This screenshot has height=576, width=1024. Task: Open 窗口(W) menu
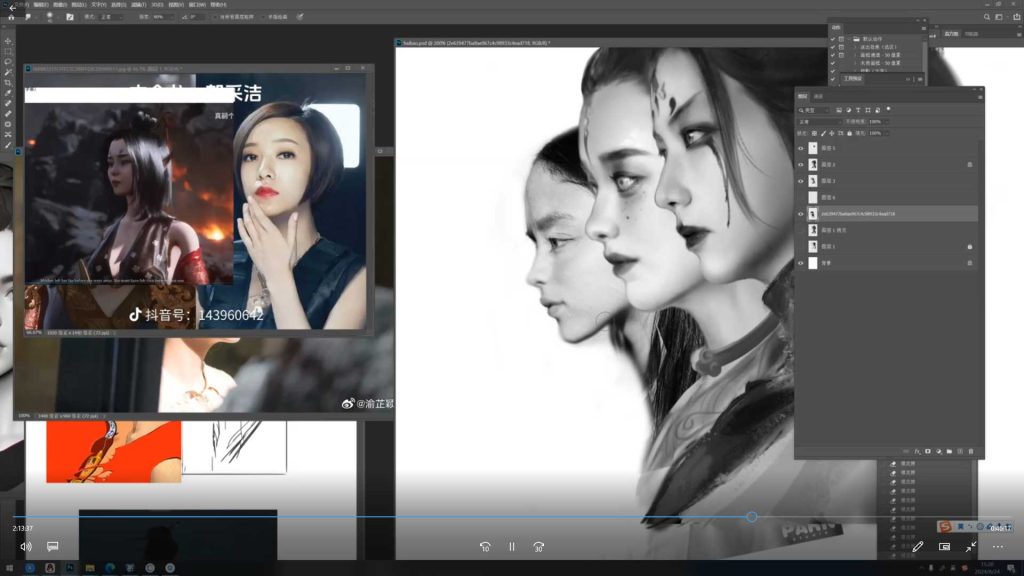[x=197, y=5]
